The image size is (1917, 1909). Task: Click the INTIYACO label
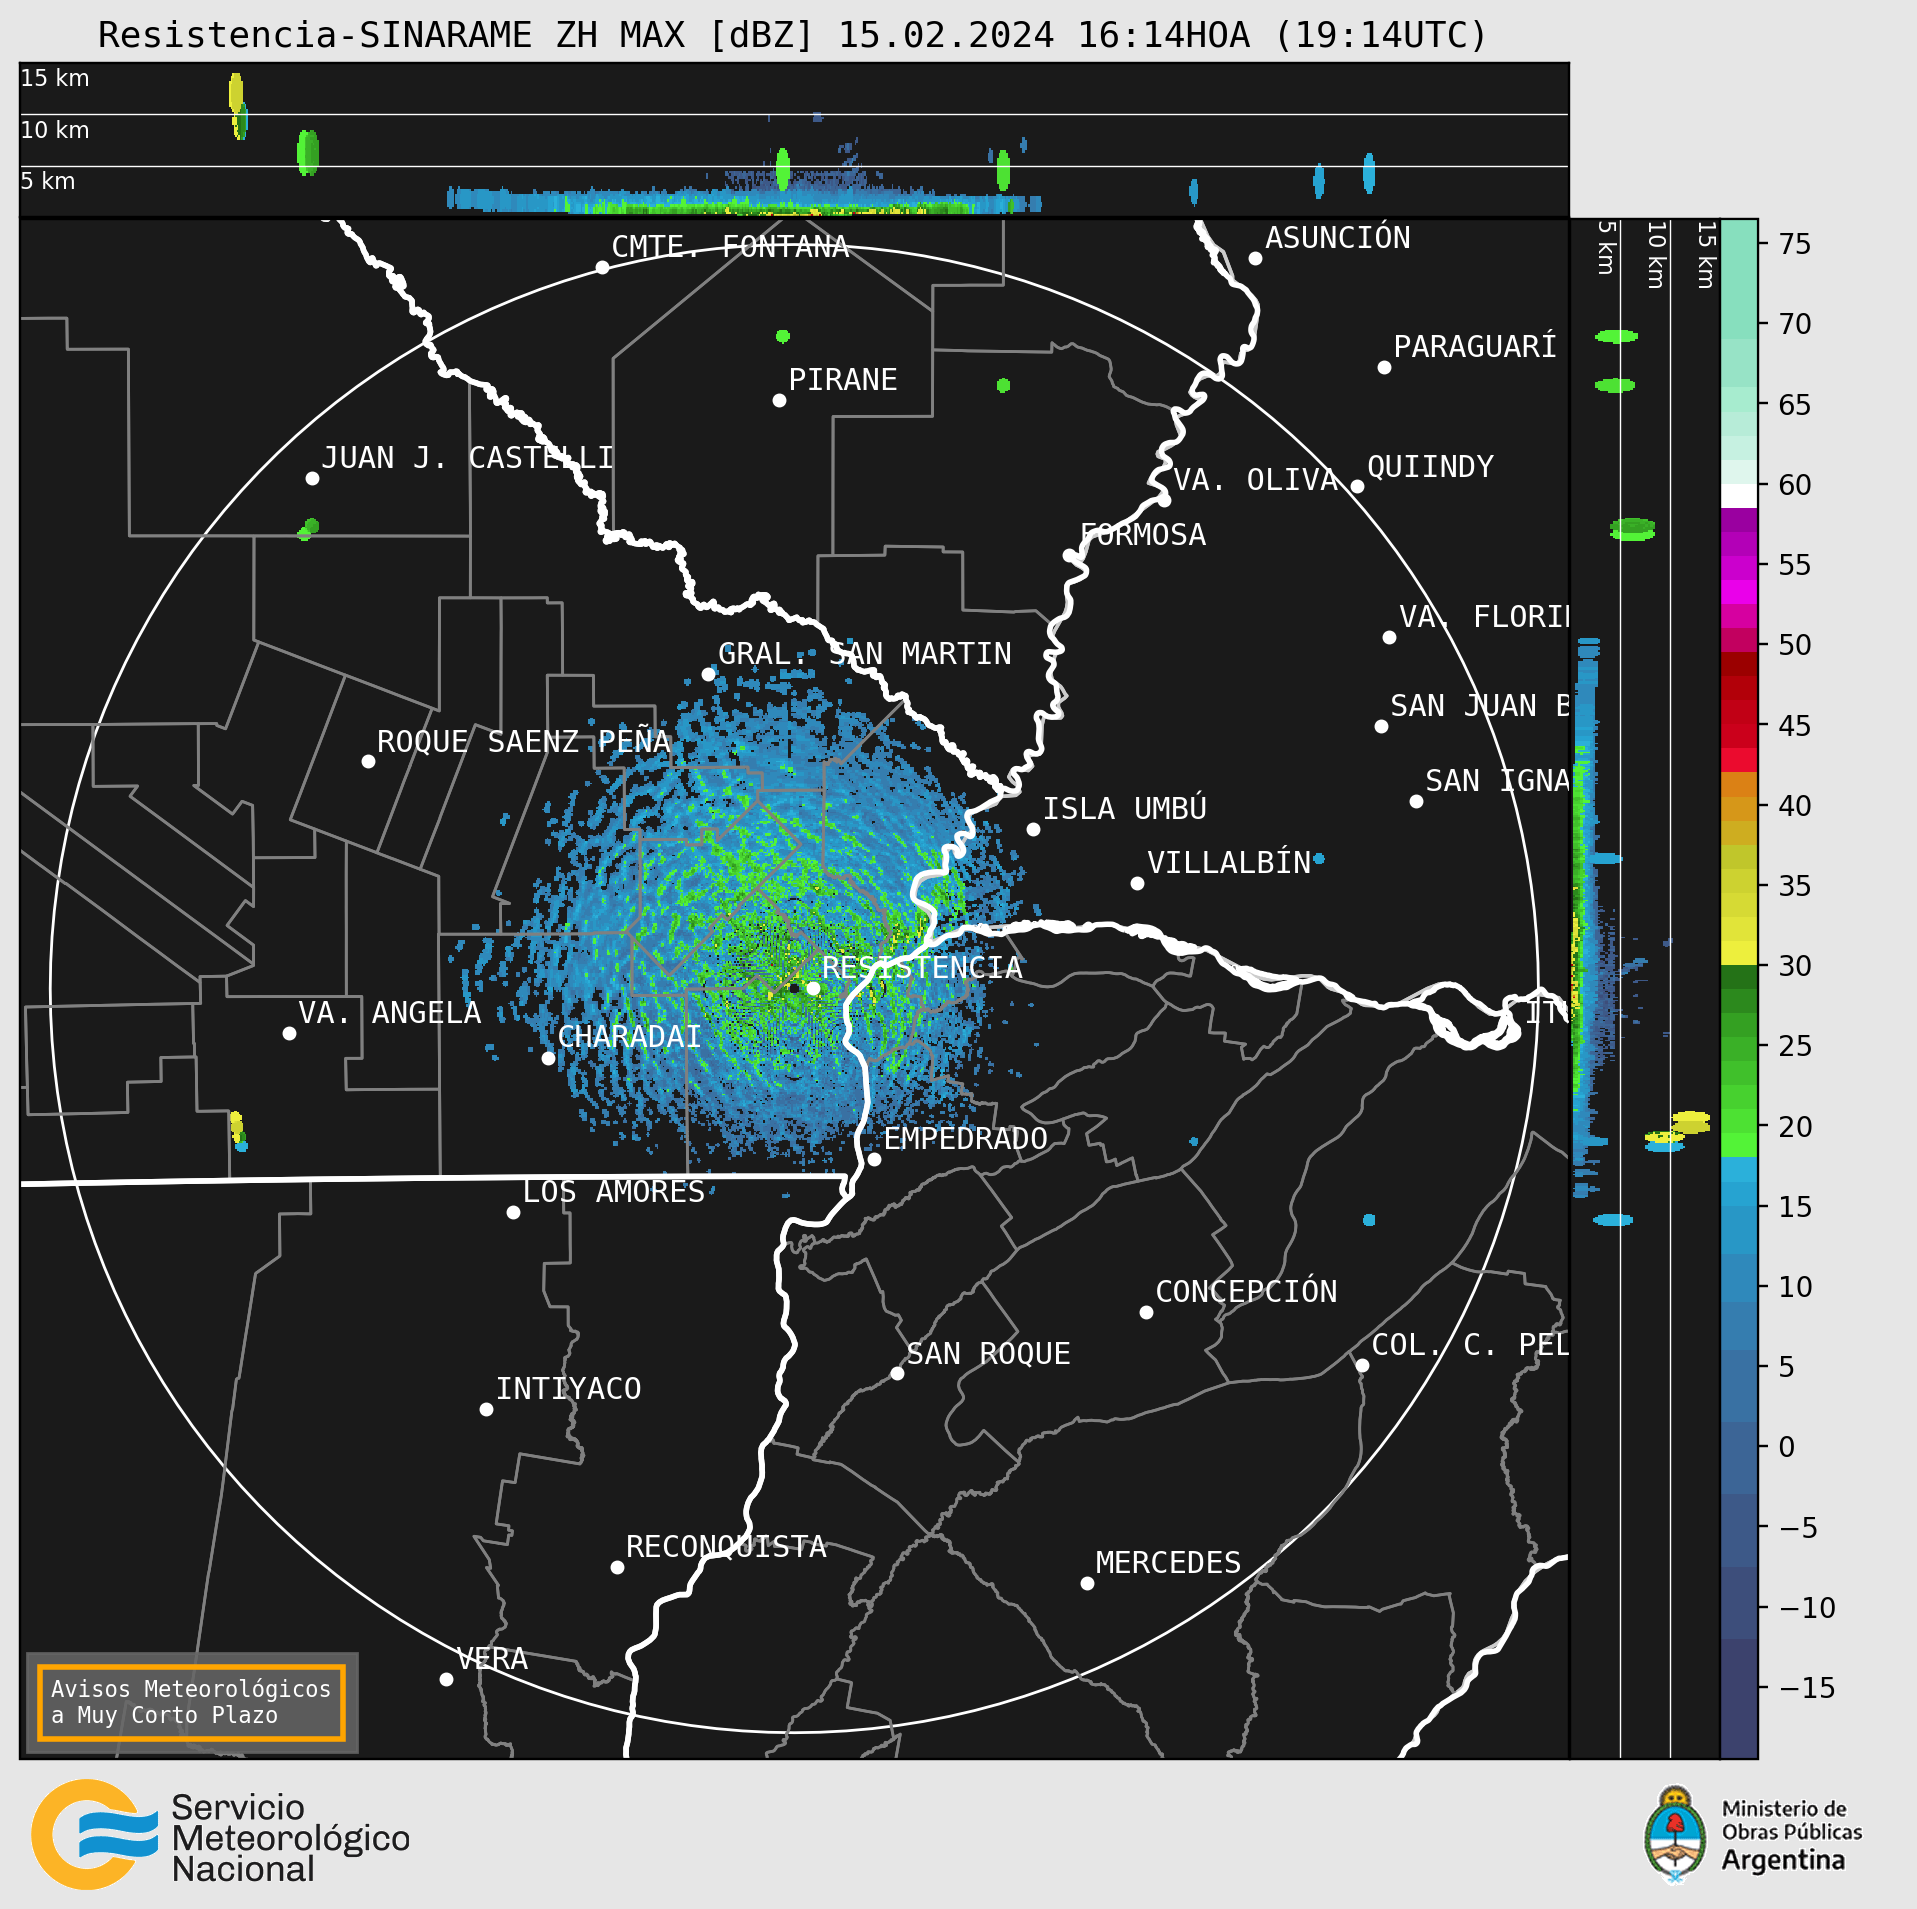(x=569, y=1389)
